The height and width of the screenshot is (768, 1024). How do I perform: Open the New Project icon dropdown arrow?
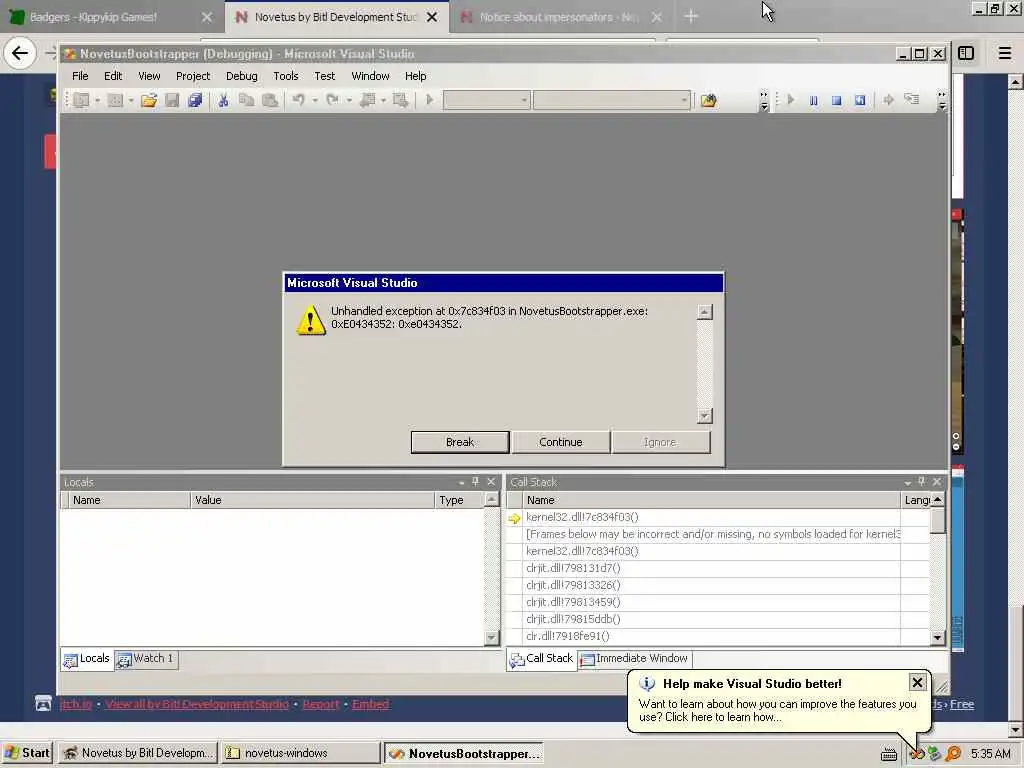[x=97, y=100]
